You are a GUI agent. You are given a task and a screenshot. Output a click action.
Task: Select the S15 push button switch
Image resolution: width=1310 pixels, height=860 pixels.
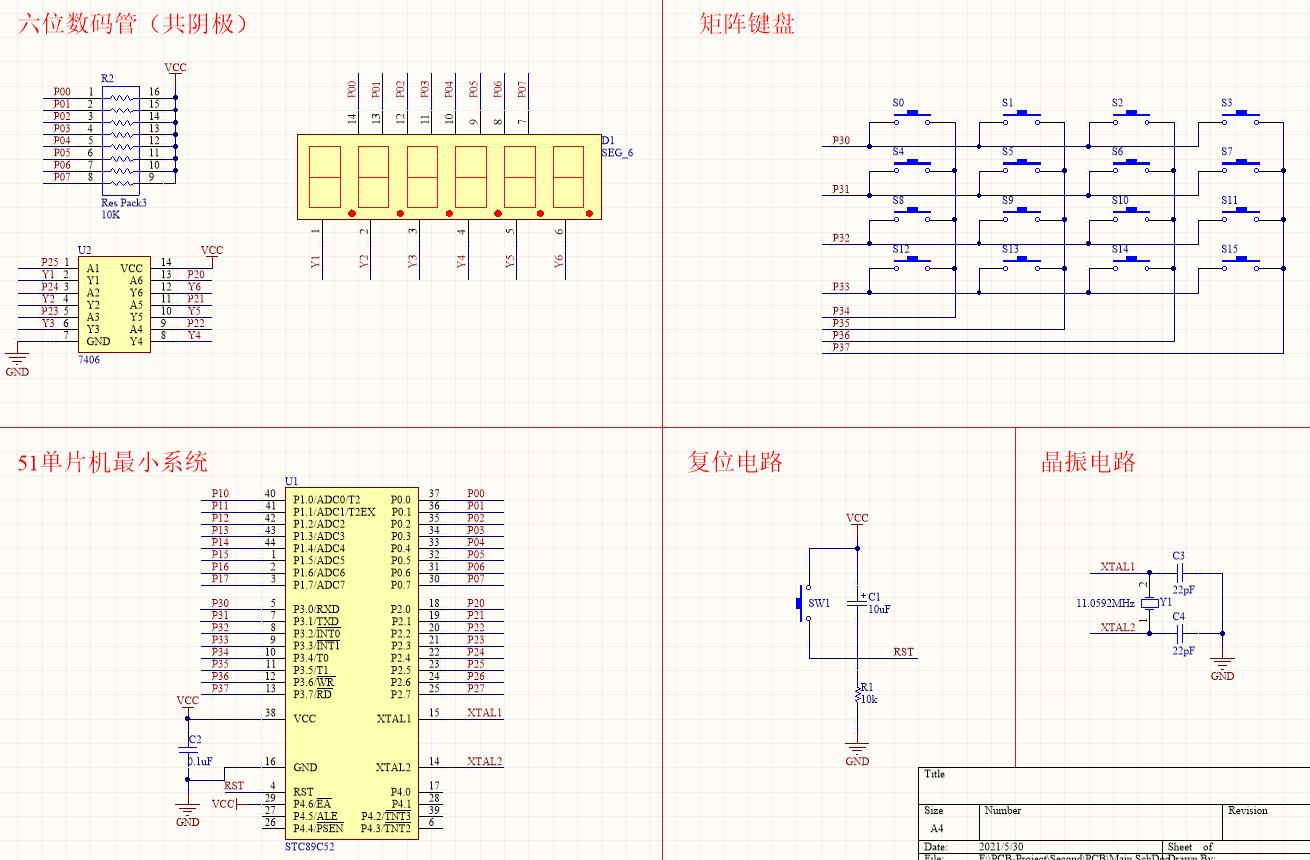coord(1241,265)
